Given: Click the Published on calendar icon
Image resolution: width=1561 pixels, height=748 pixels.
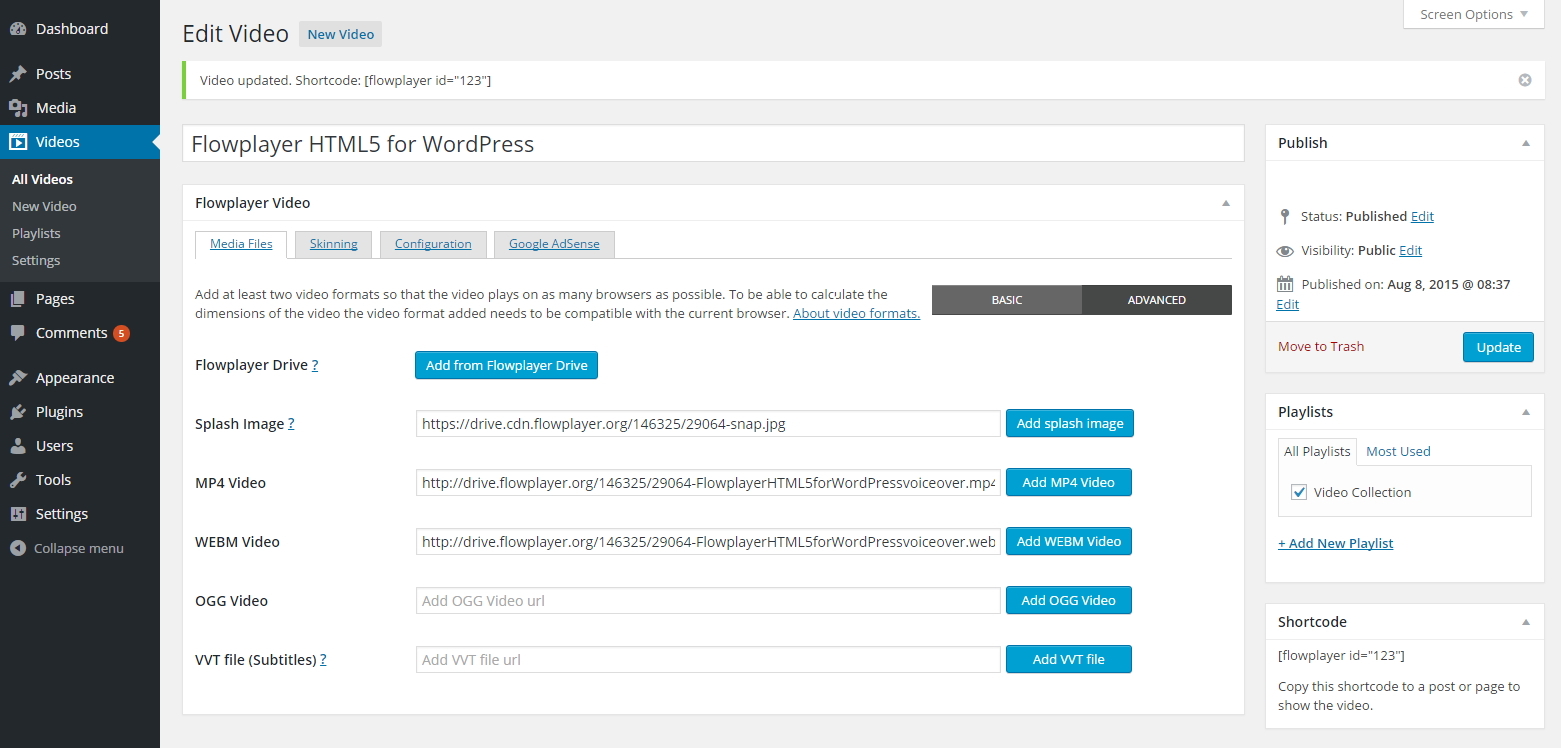Looking at the screenshot, I should (x=1285, y=284).
